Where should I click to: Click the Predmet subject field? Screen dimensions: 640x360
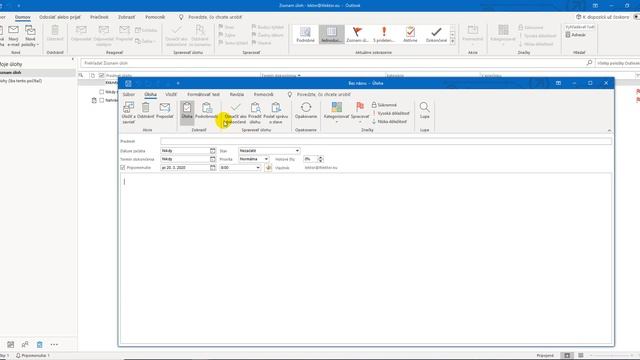386,141
